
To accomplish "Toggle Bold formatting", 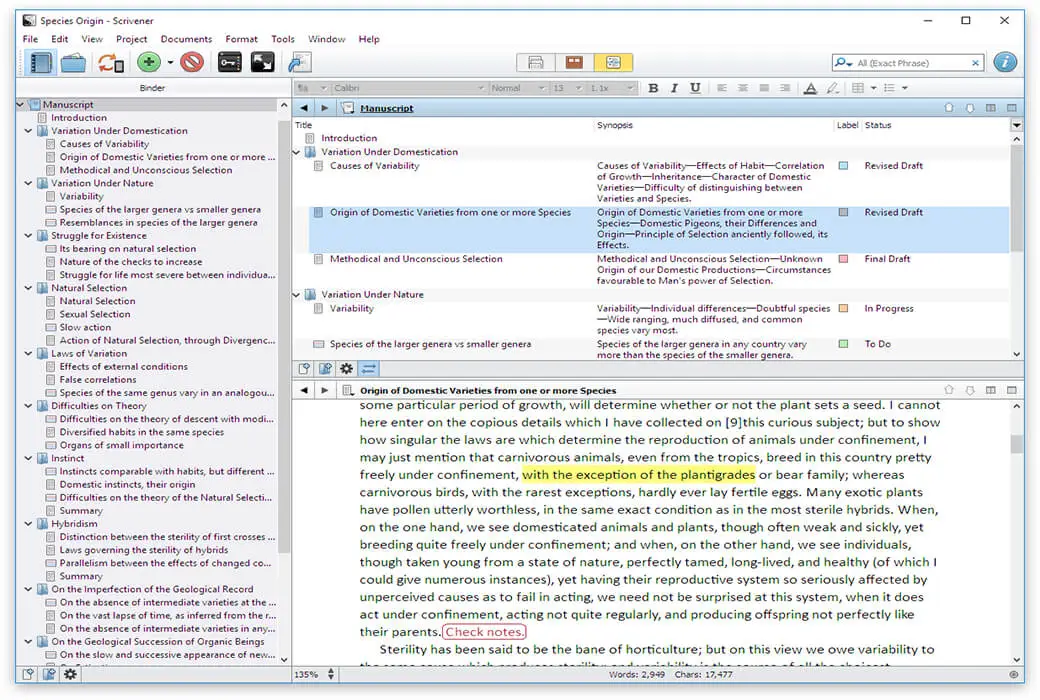I will tap(653, 88).
